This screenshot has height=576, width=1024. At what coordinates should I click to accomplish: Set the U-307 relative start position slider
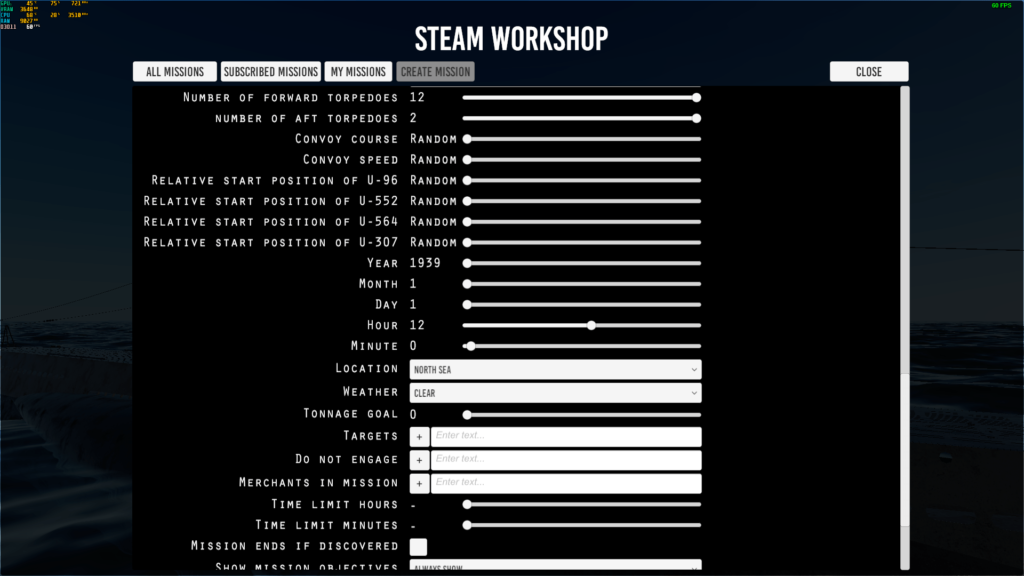(x=581, y=243)
